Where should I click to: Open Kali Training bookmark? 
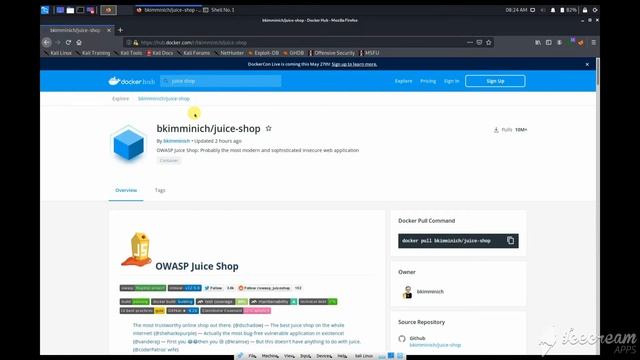[x=93, y=53]
